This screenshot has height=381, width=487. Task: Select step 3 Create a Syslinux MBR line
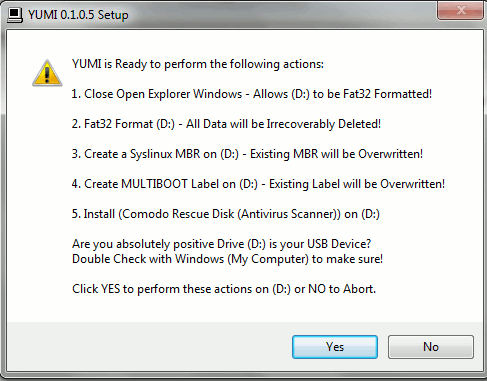click(247, 154)
